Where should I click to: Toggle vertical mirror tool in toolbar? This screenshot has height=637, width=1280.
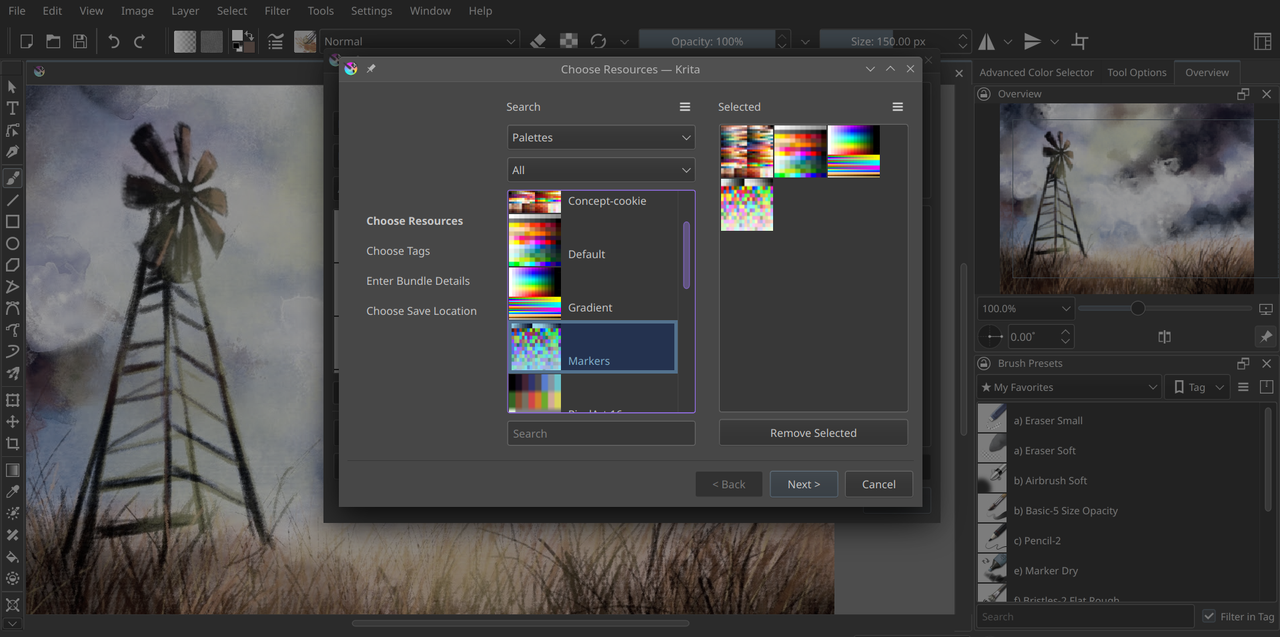tap(1032, 41)
